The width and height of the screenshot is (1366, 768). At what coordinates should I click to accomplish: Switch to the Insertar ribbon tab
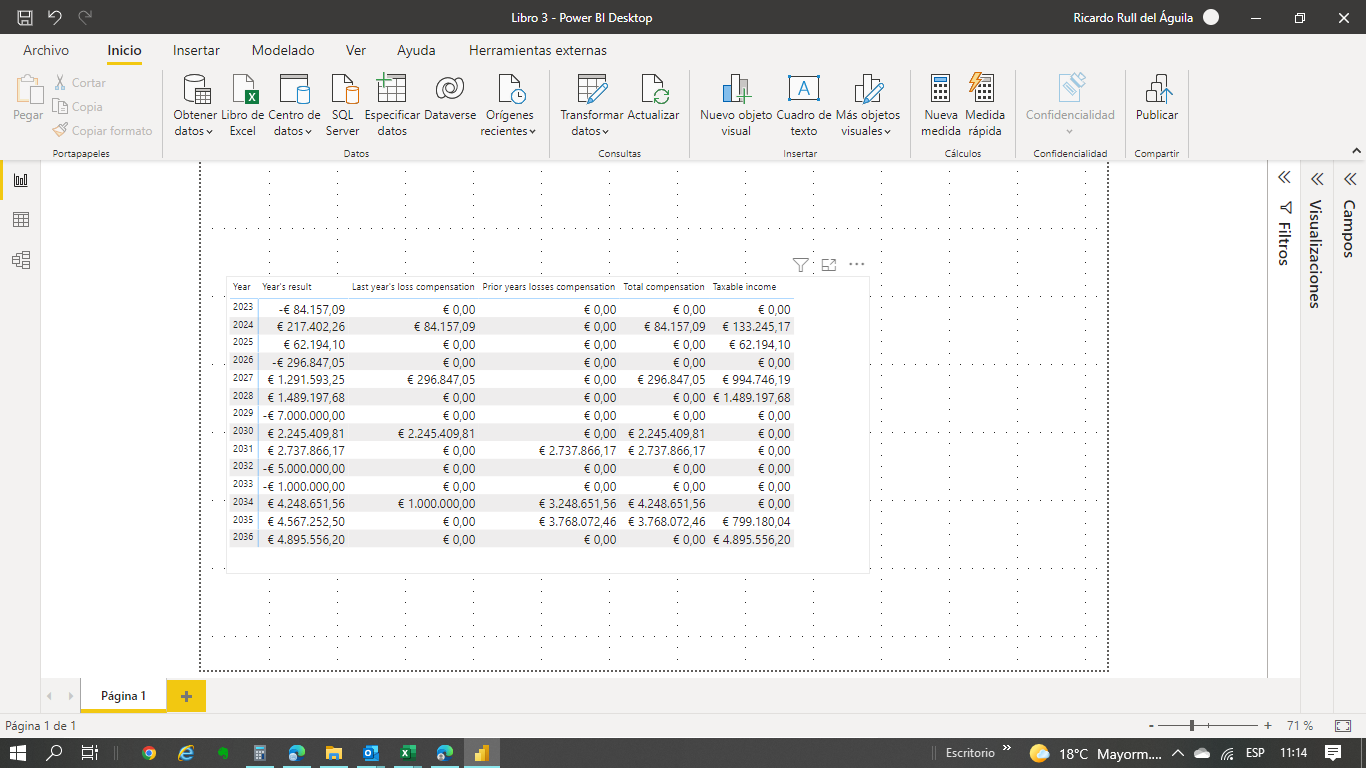point(196,50)
